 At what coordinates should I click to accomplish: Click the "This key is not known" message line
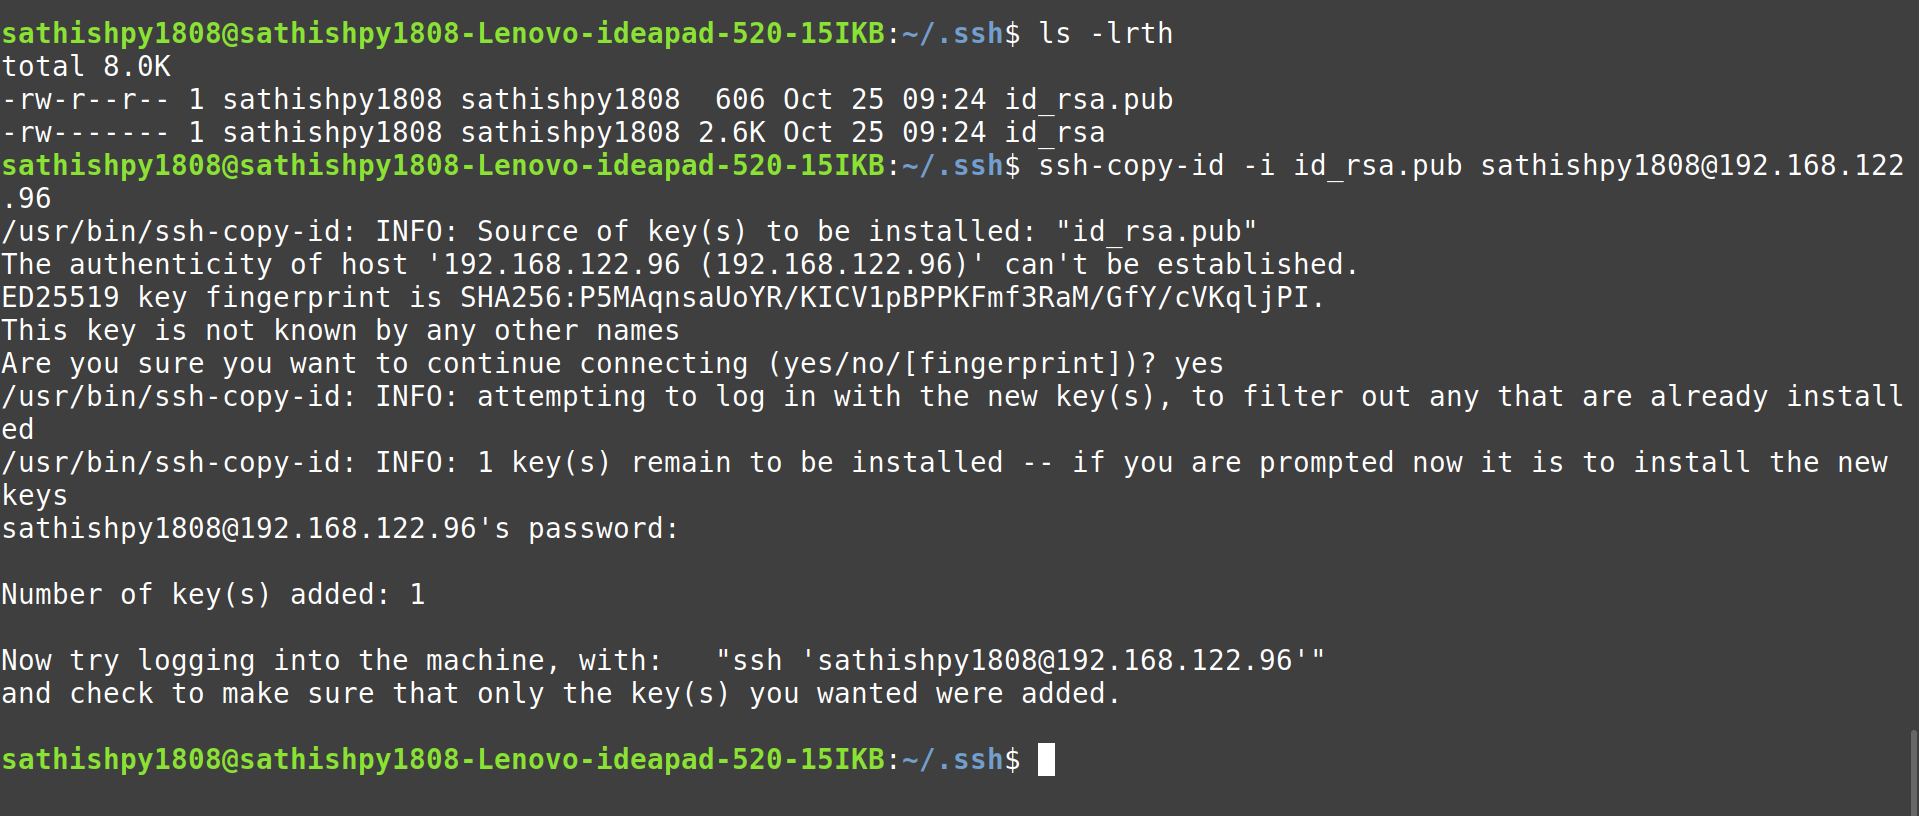tap(340, 331)
